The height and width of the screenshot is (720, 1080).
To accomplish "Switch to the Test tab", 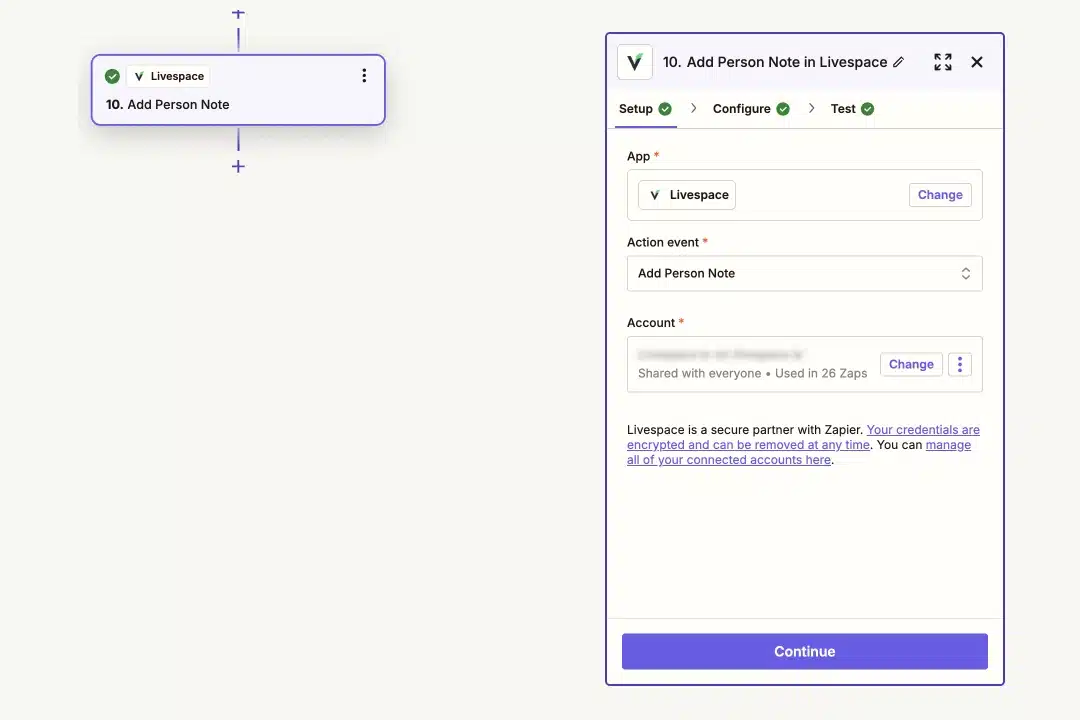I will 852,109.
